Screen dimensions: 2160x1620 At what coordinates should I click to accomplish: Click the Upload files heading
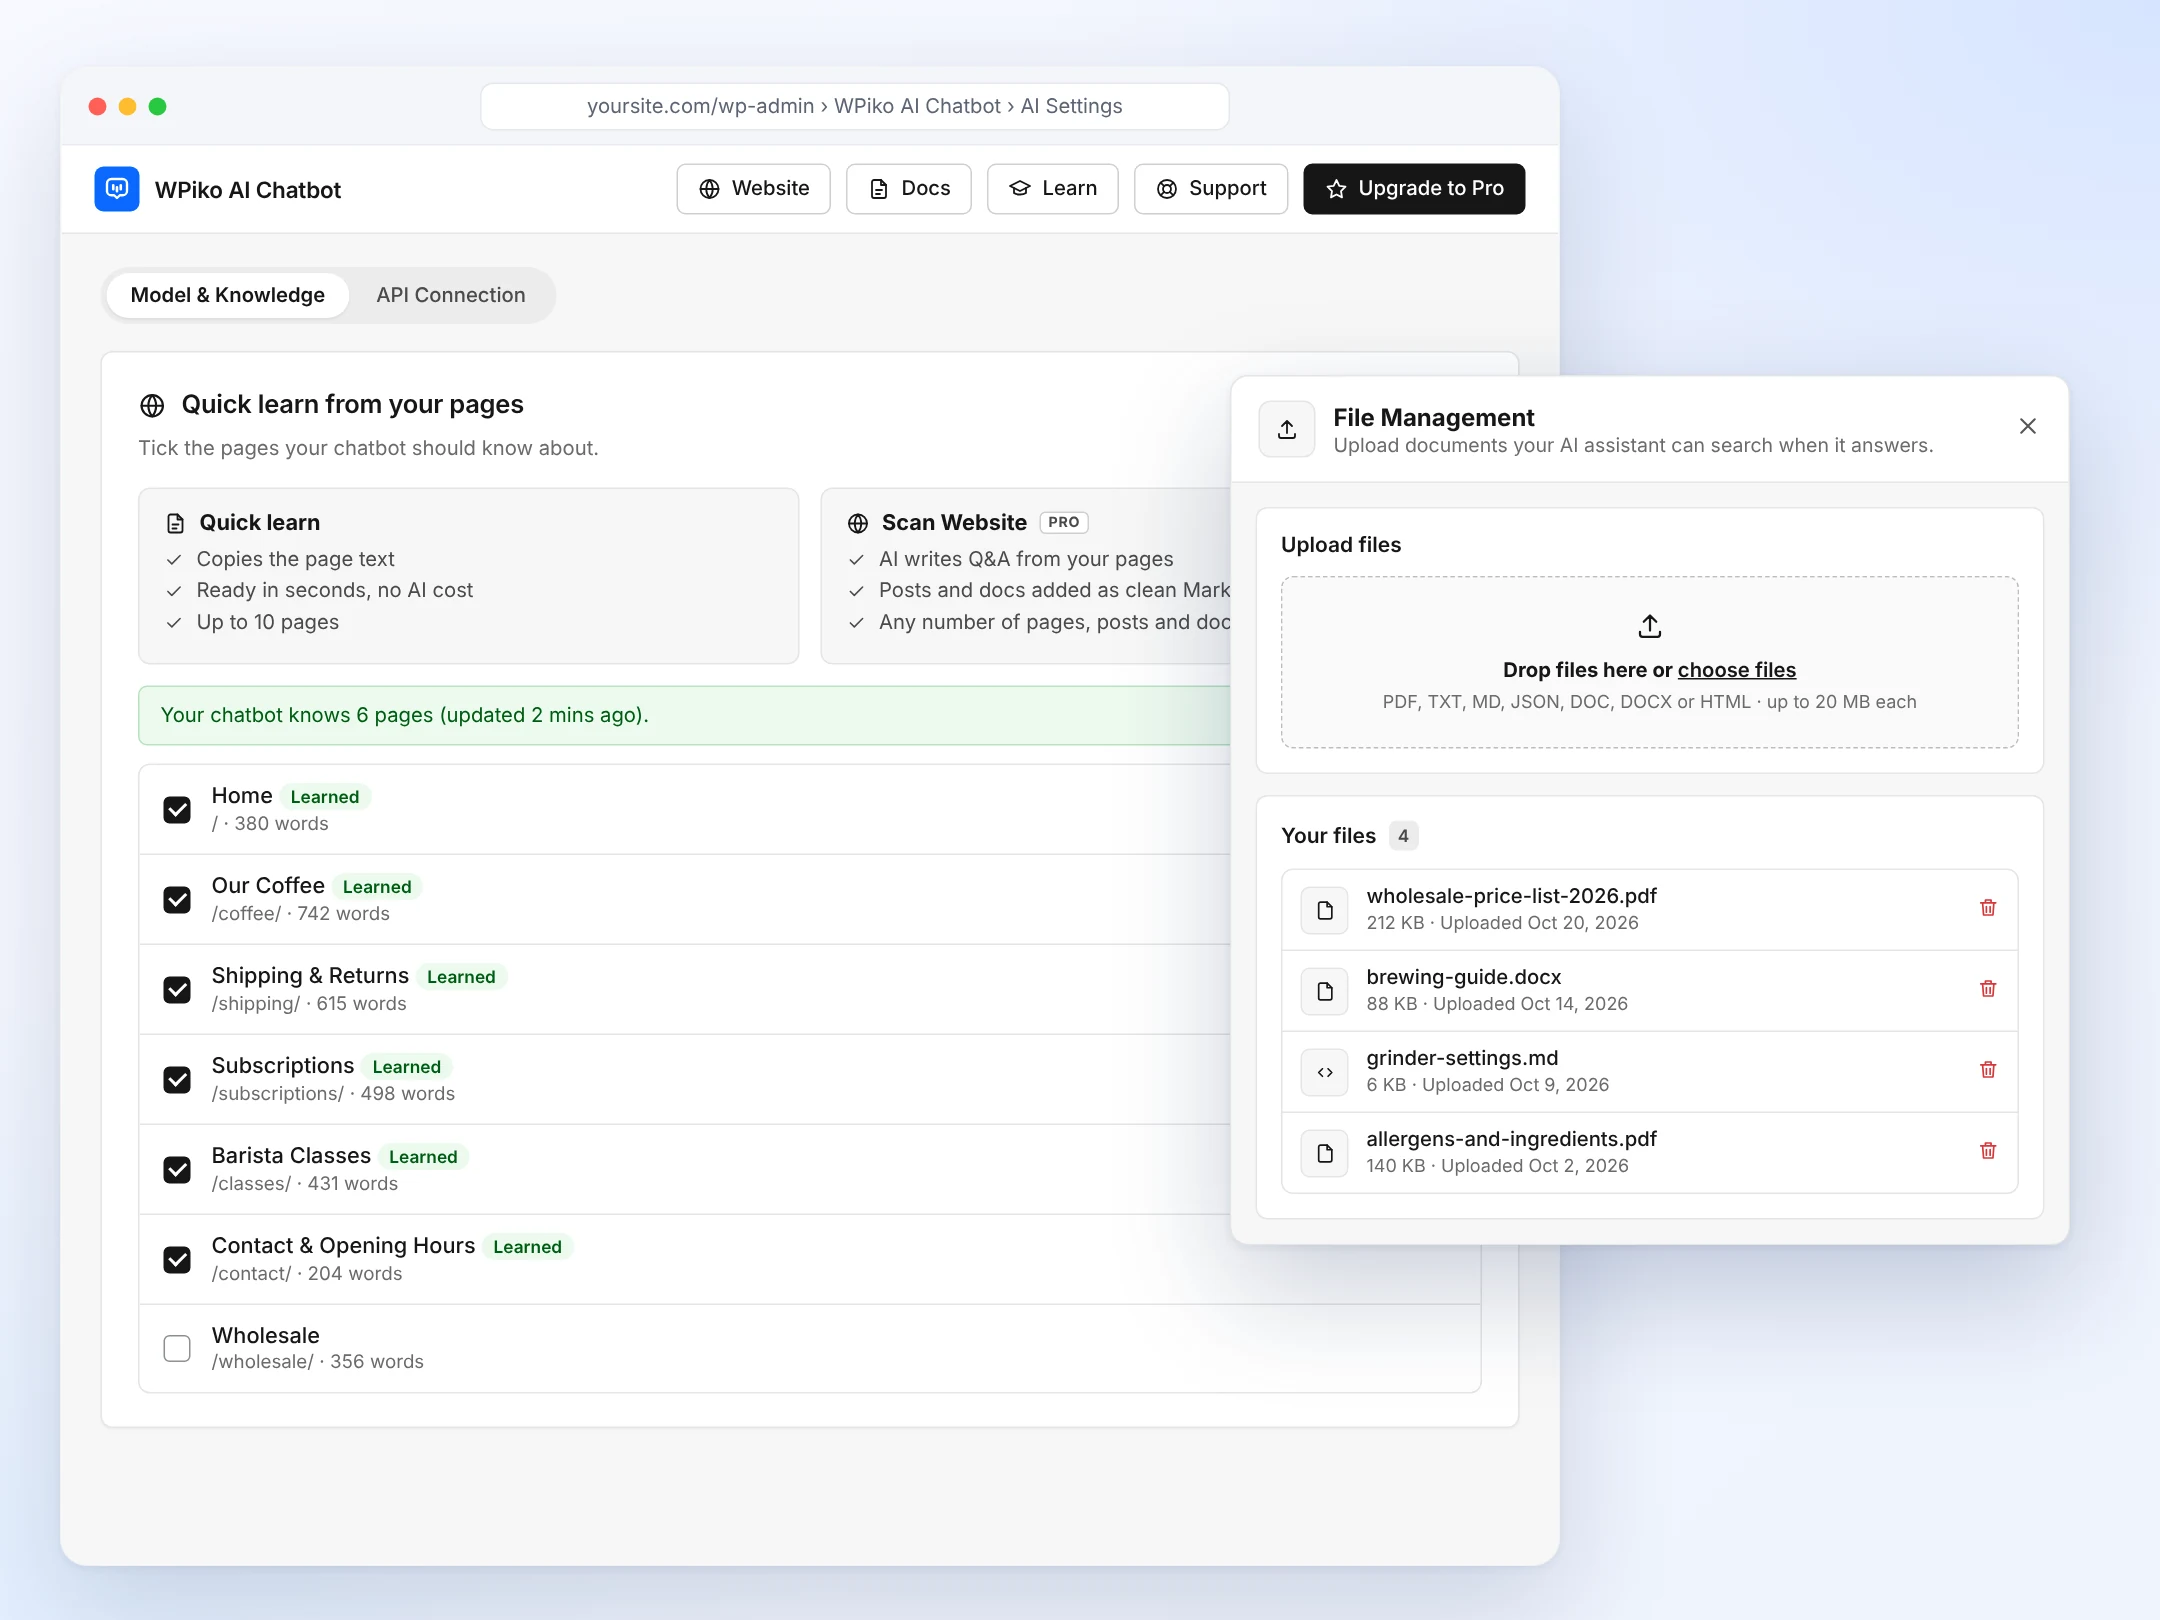pyautogui.click(x=1341, y=545)
